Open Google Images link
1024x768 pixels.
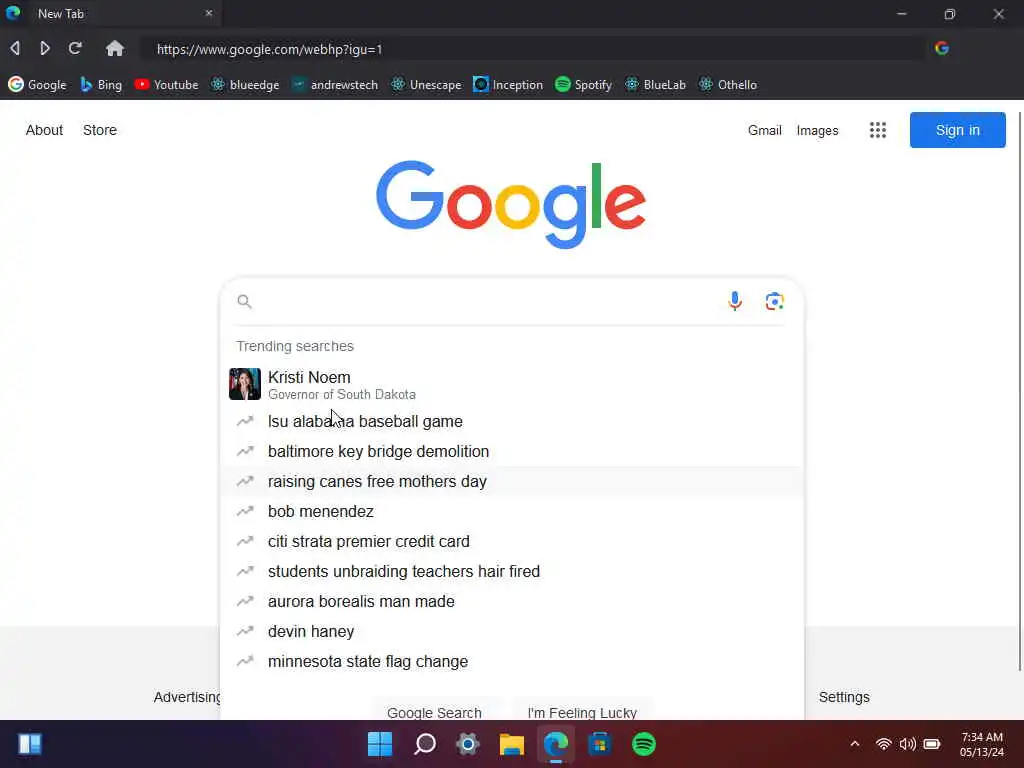(817, 130)
